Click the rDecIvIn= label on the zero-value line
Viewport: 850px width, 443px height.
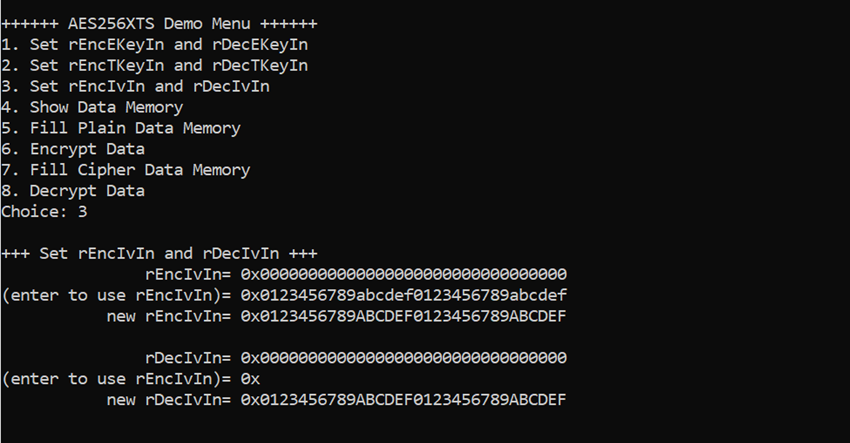[188, 358]
